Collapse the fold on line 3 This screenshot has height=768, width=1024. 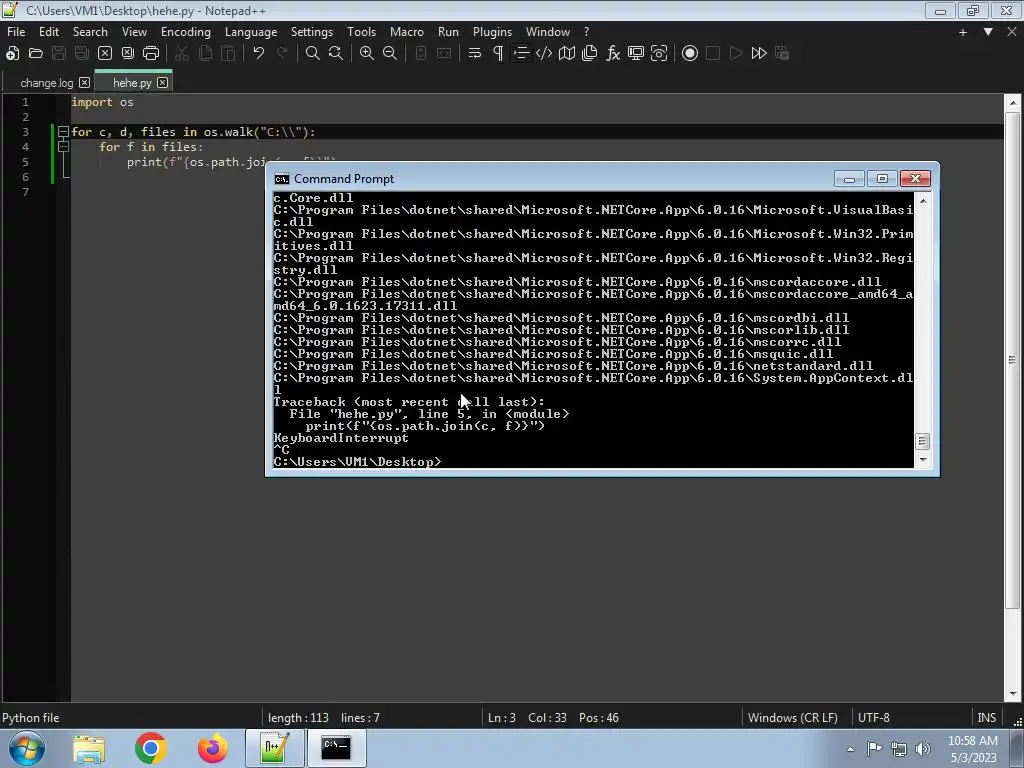[63, 132]
